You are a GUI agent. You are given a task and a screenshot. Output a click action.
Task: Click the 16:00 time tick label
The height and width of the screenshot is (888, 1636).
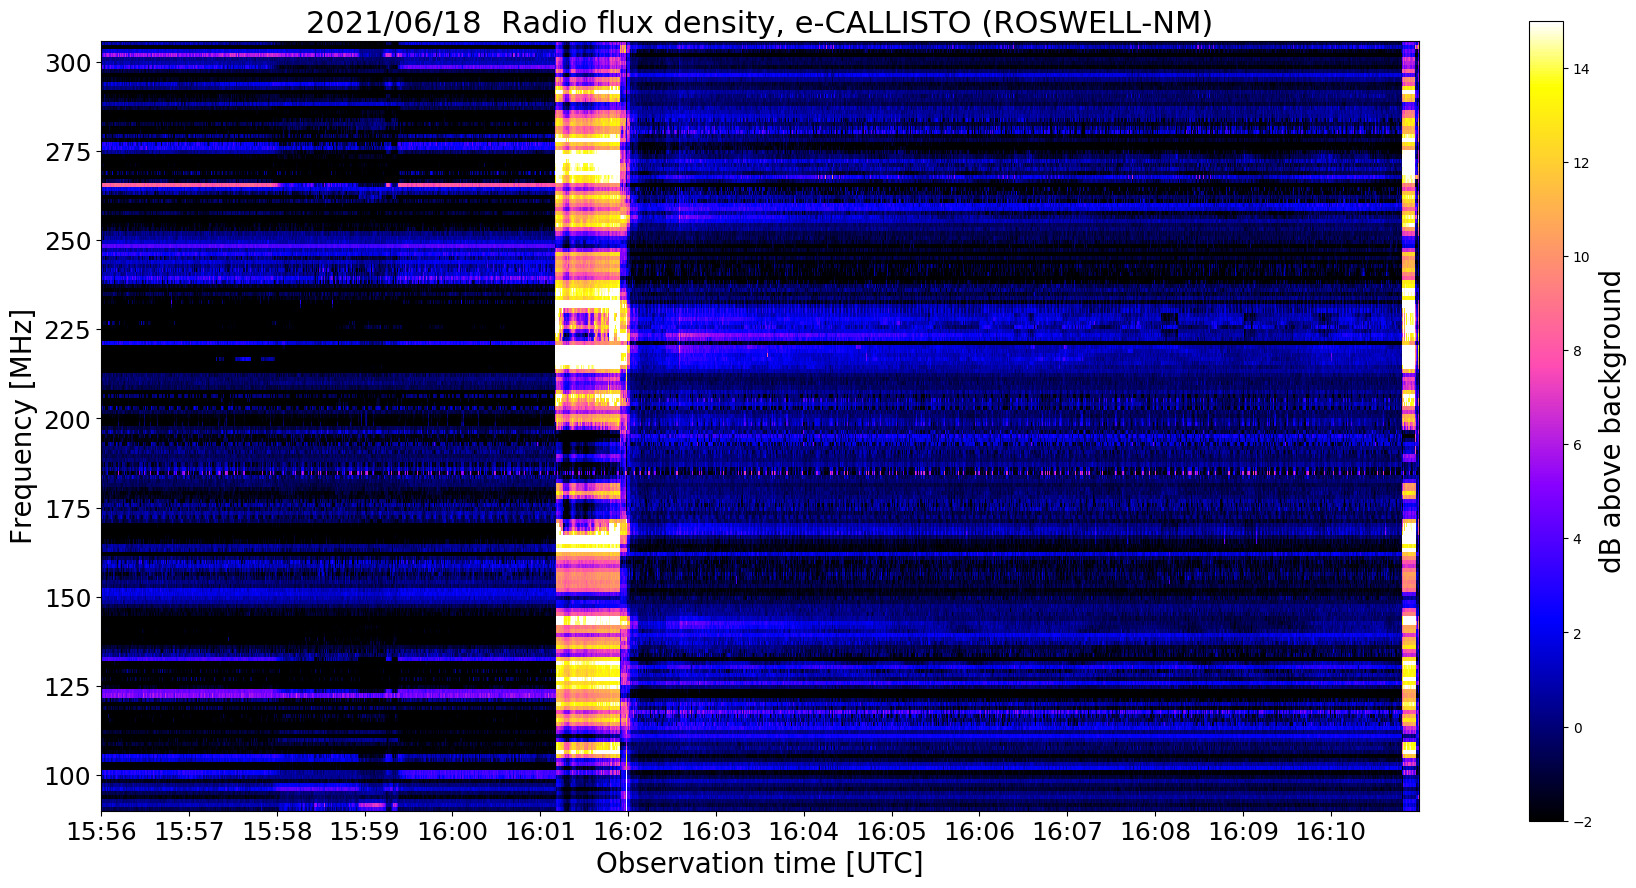[452, 832]
